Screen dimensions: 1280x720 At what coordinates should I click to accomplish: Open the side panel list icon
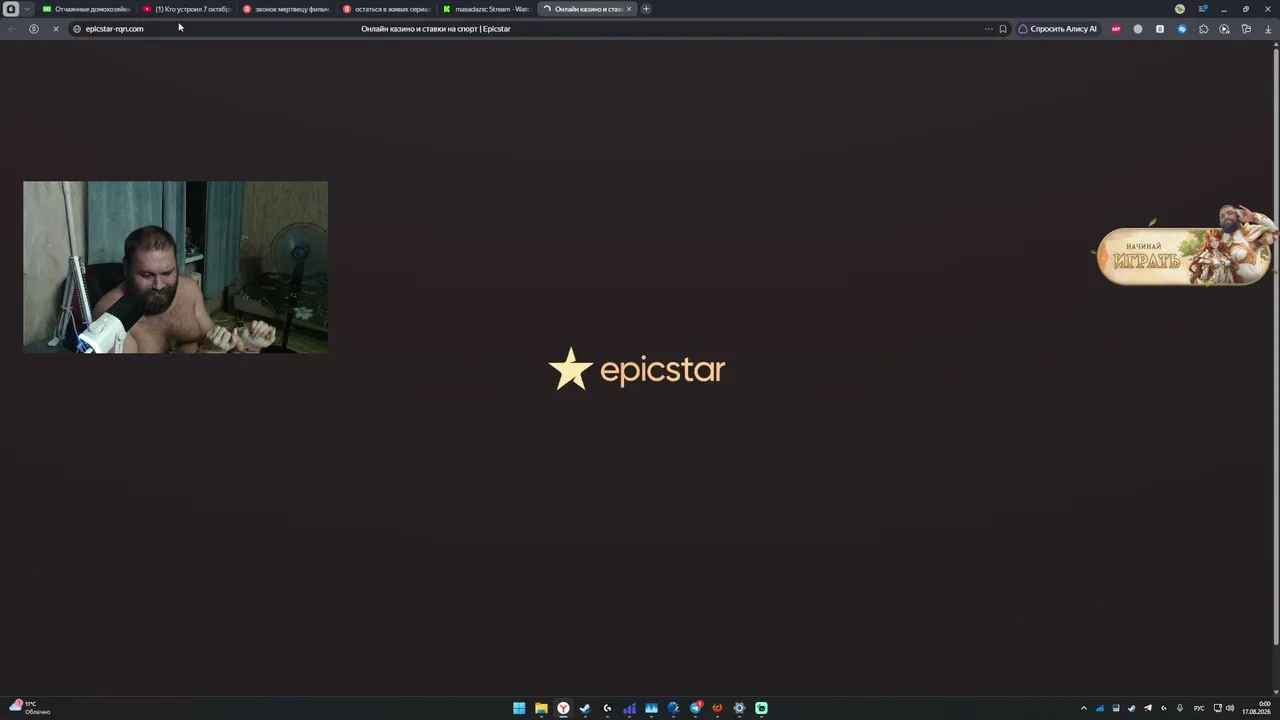(x=1202, y=9)
